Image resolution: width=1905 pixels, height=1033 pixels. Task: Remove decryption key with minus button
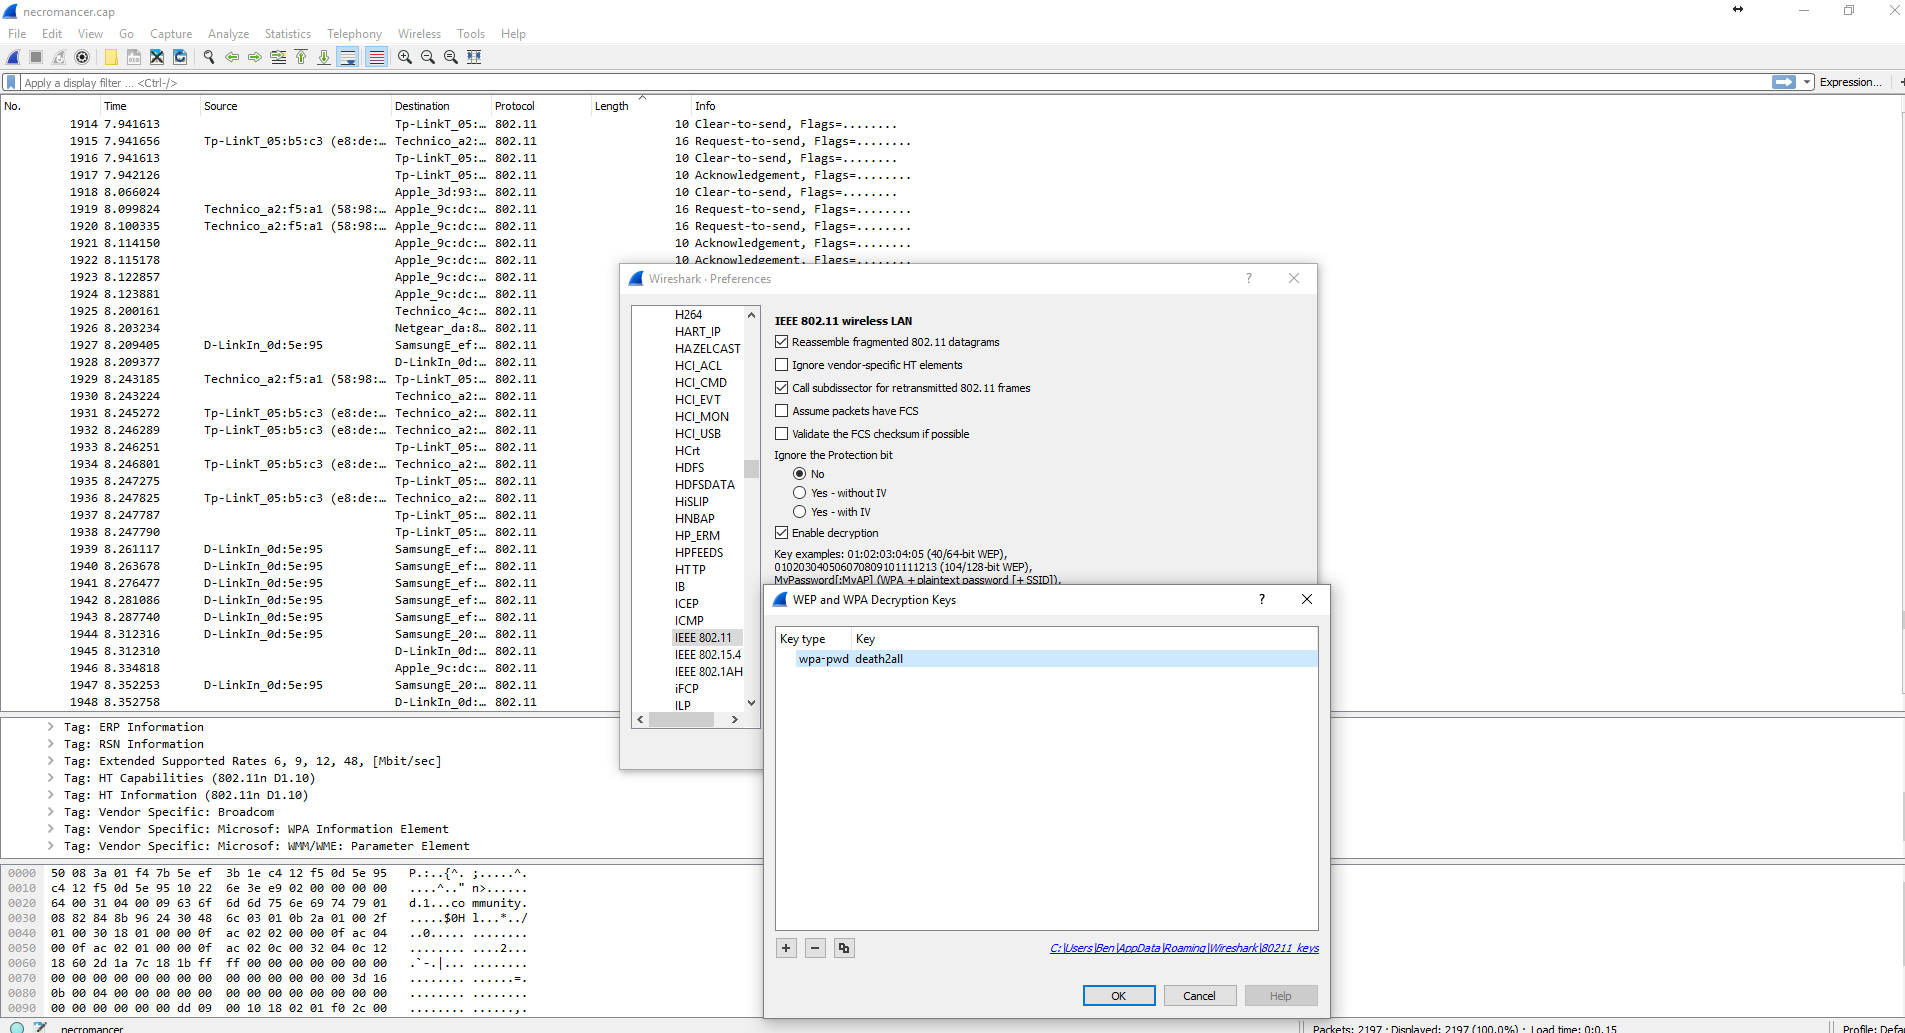point(815,948)
